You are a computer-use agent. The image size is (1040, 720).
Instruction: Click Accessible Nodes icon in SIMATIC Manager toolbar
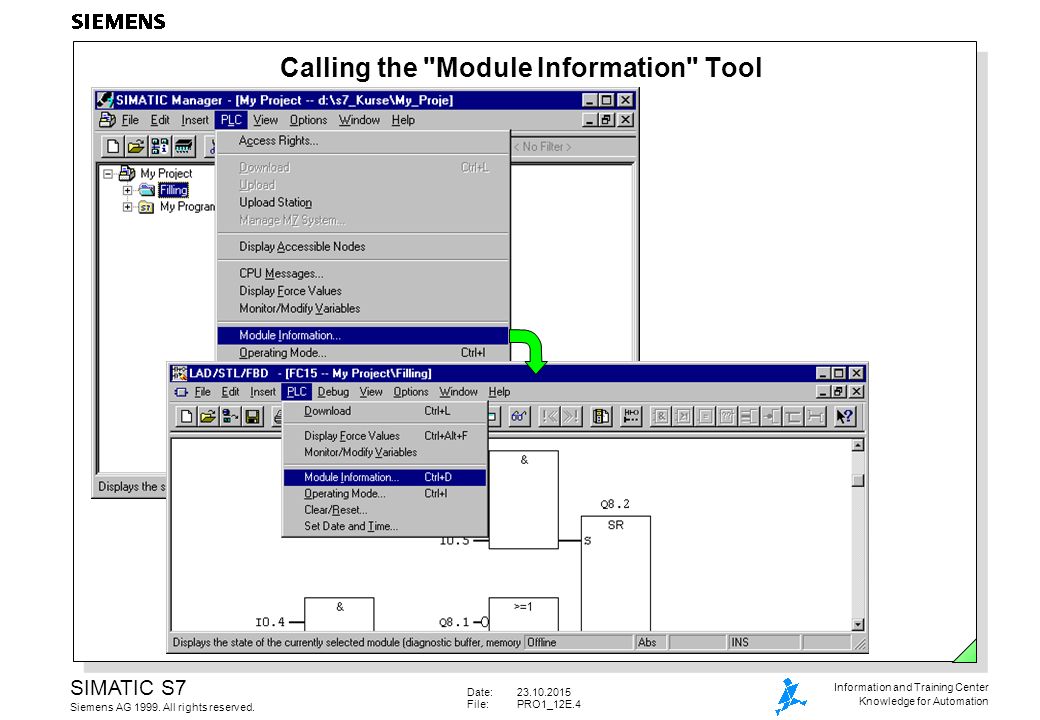click(159, 147)
